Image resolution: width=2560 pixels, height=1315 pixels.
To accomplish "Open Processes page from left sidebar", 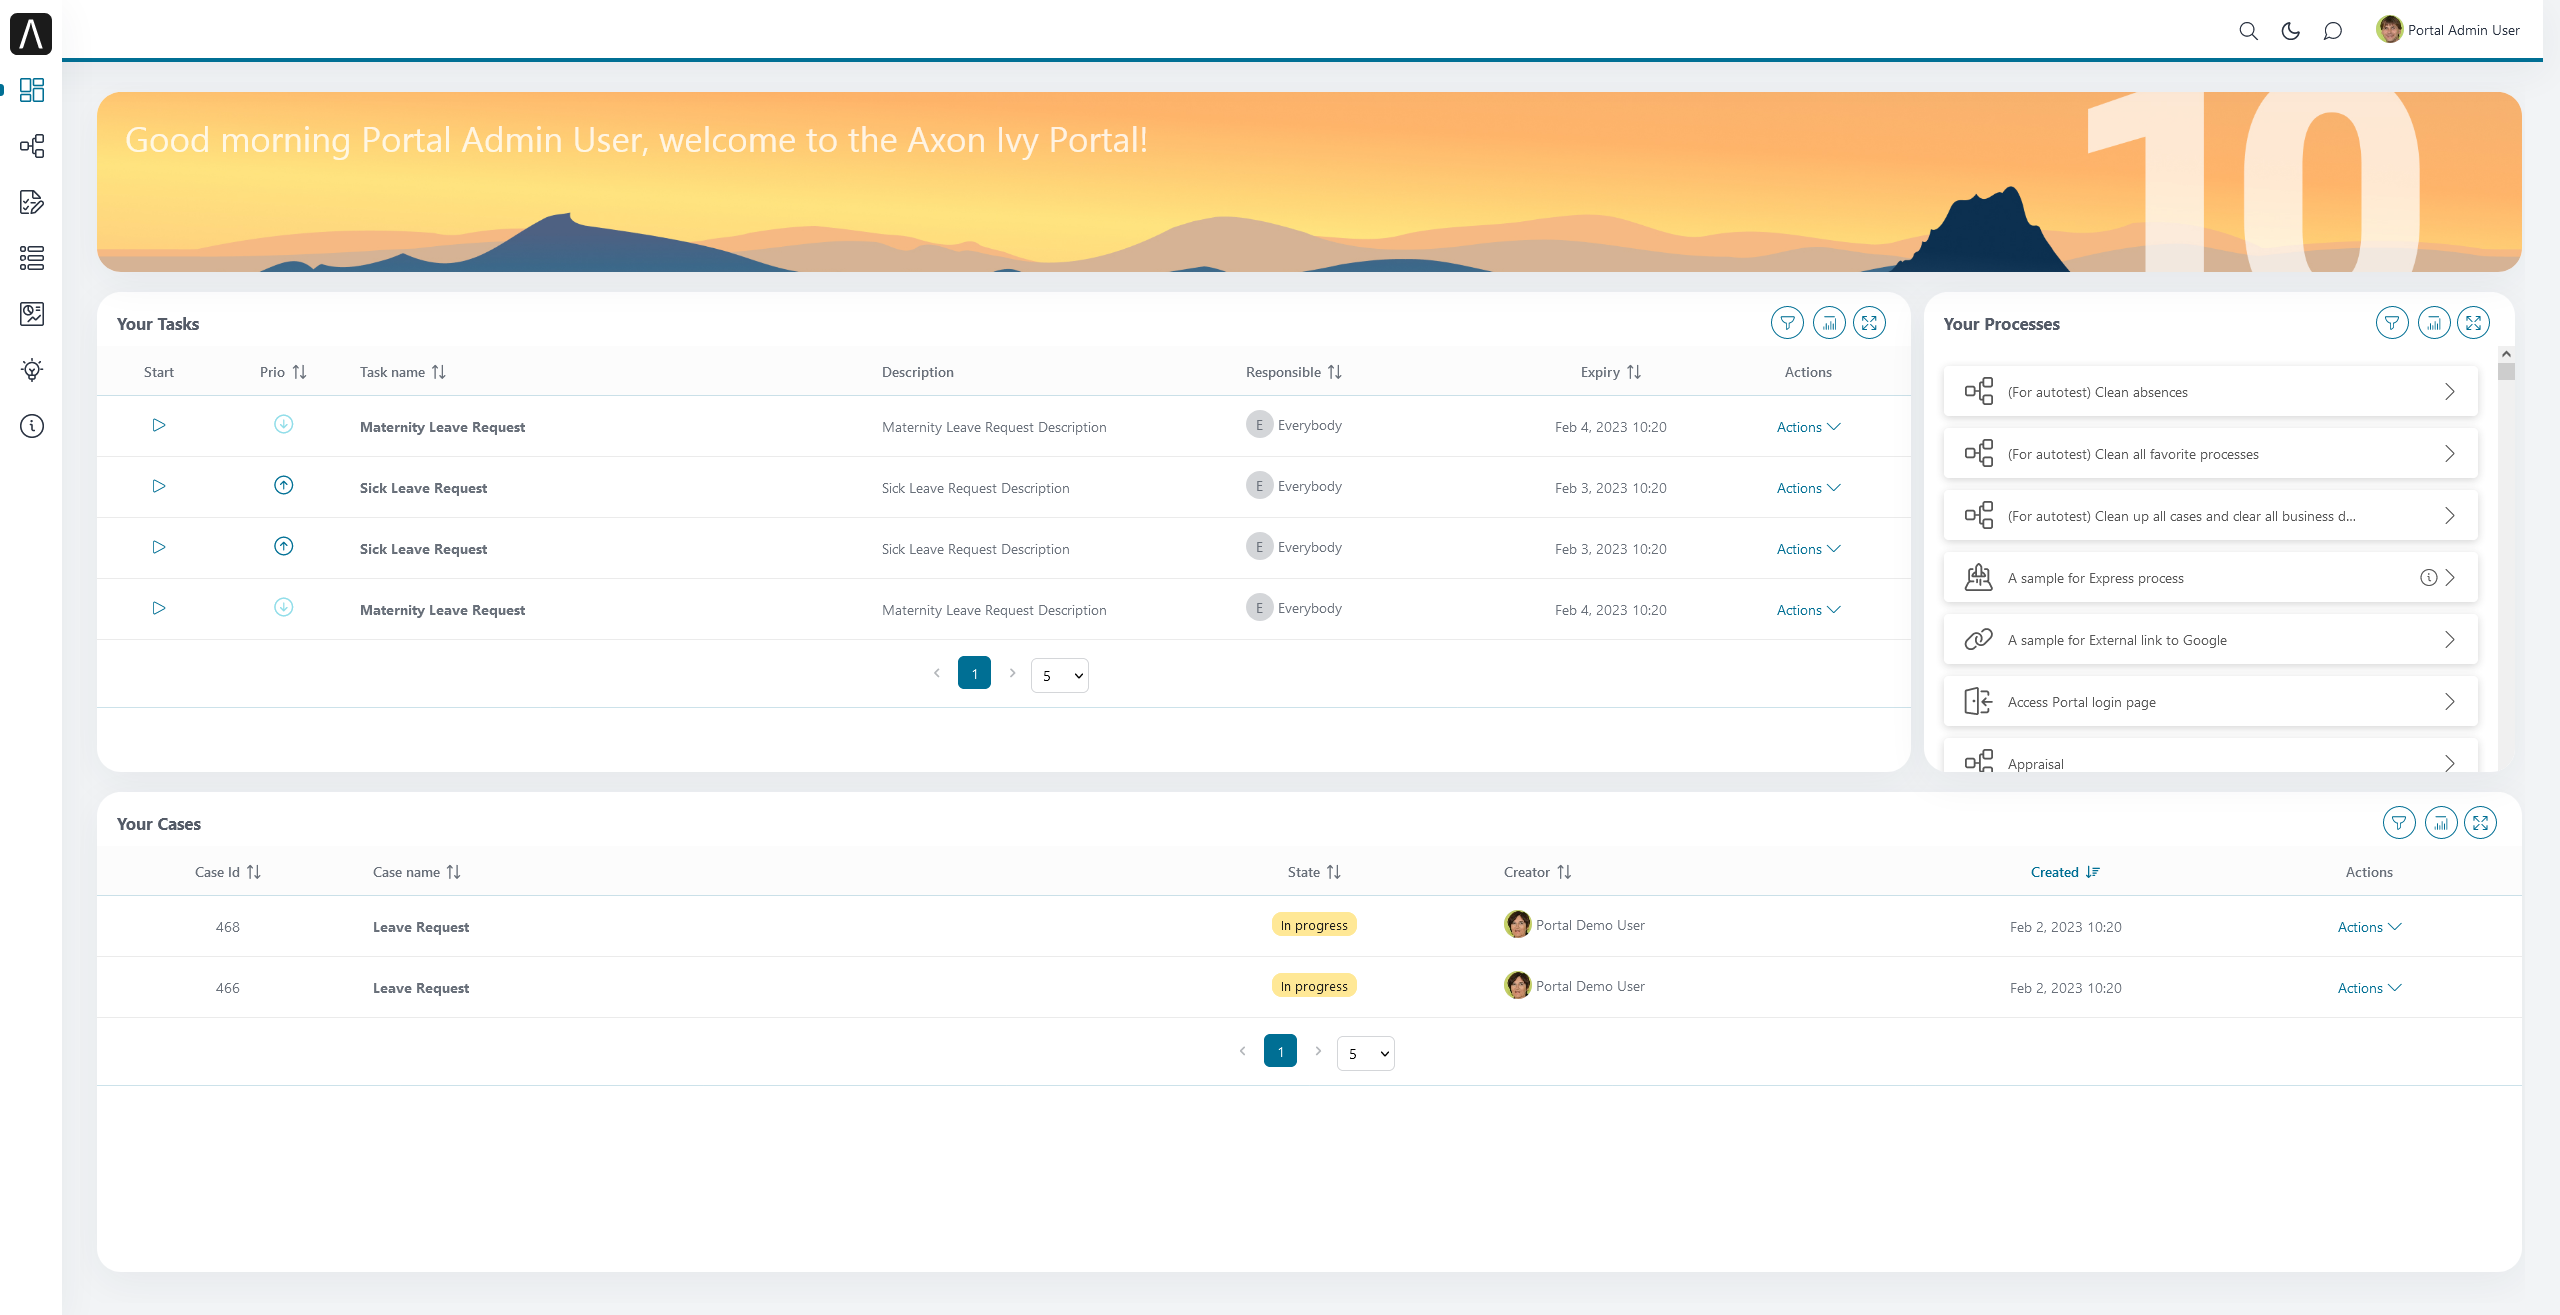I will point(32,146).
